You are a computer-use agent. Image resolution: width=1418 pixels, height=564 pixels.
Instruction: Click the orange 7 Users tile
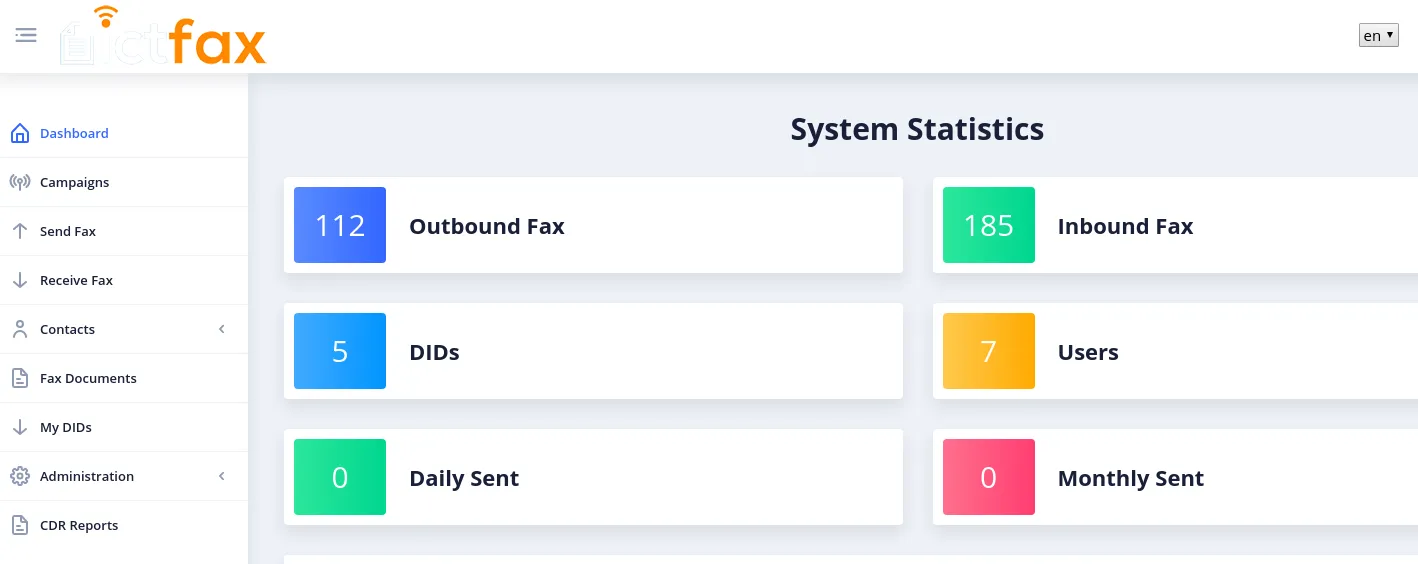click(988, 351)
